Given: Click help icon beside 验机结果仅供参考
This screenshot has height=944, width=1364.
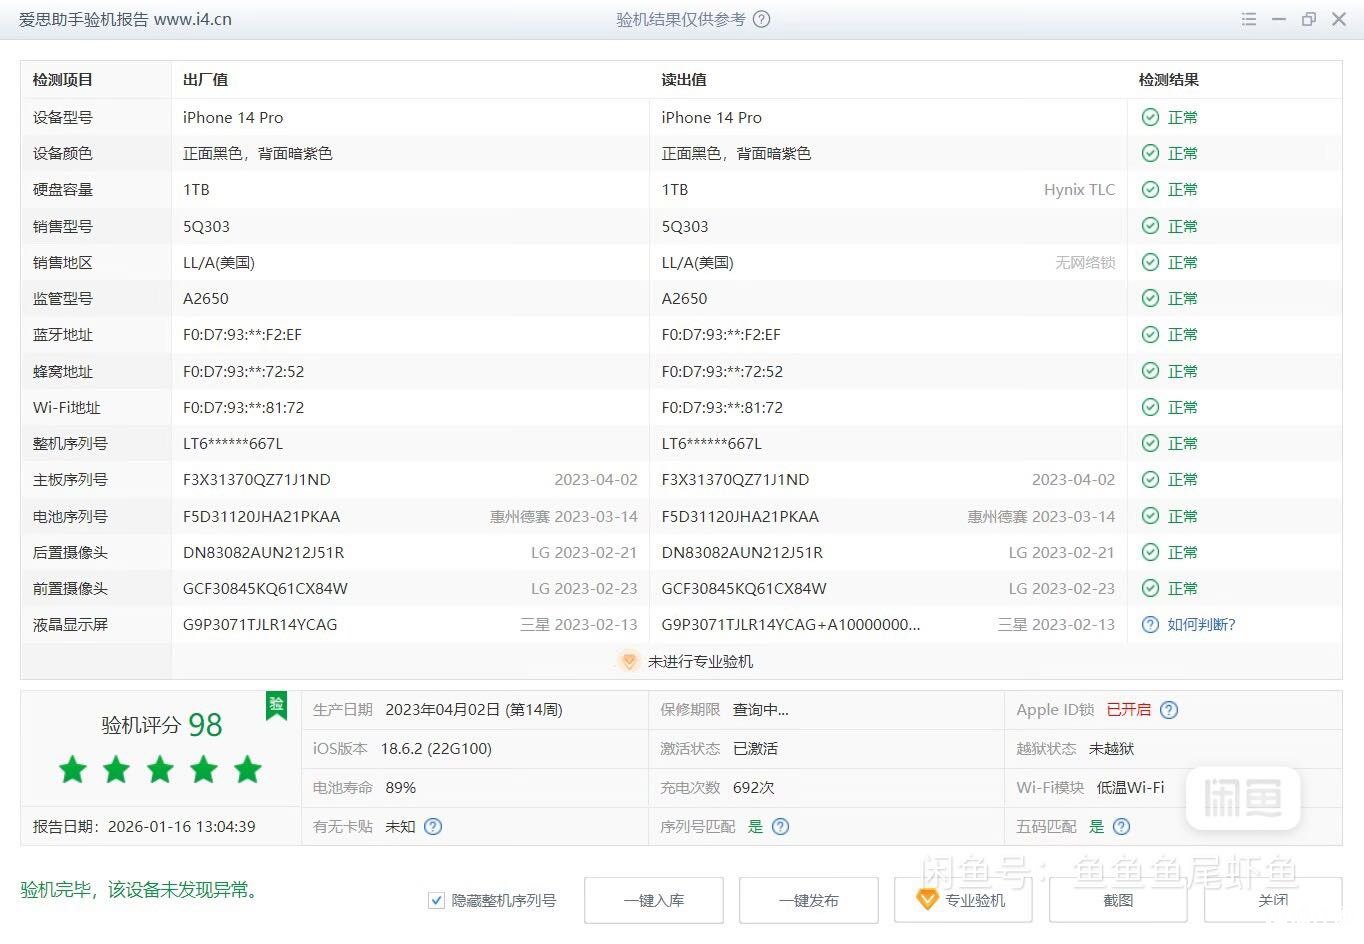Looking at the screenshot, I should [761, 19].
